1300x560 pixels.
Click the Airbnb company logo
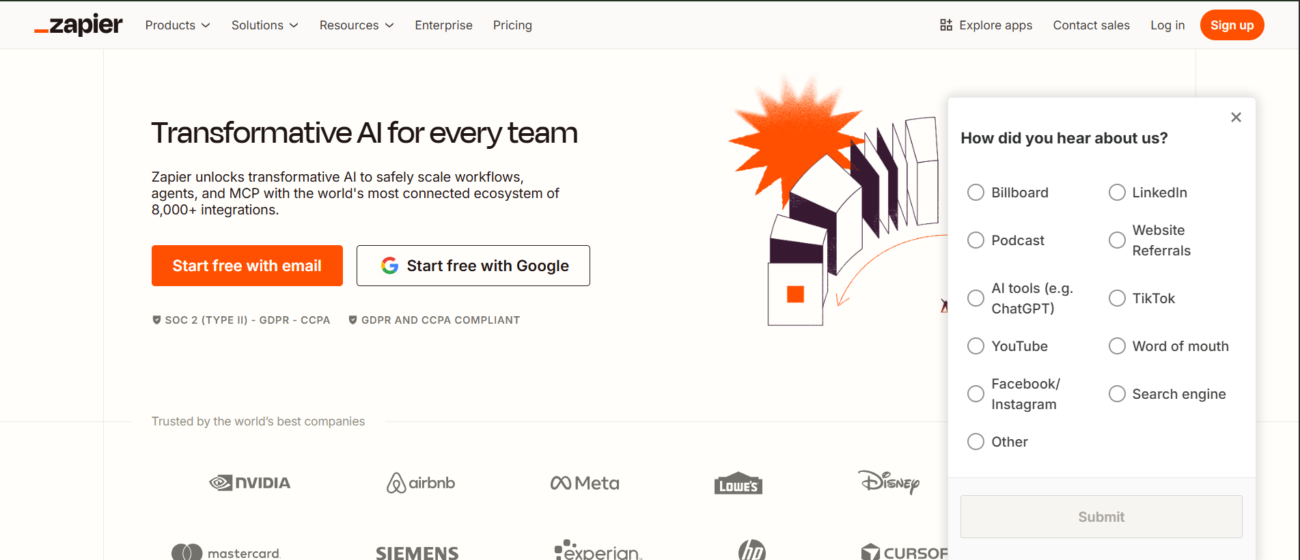(421, 483)
